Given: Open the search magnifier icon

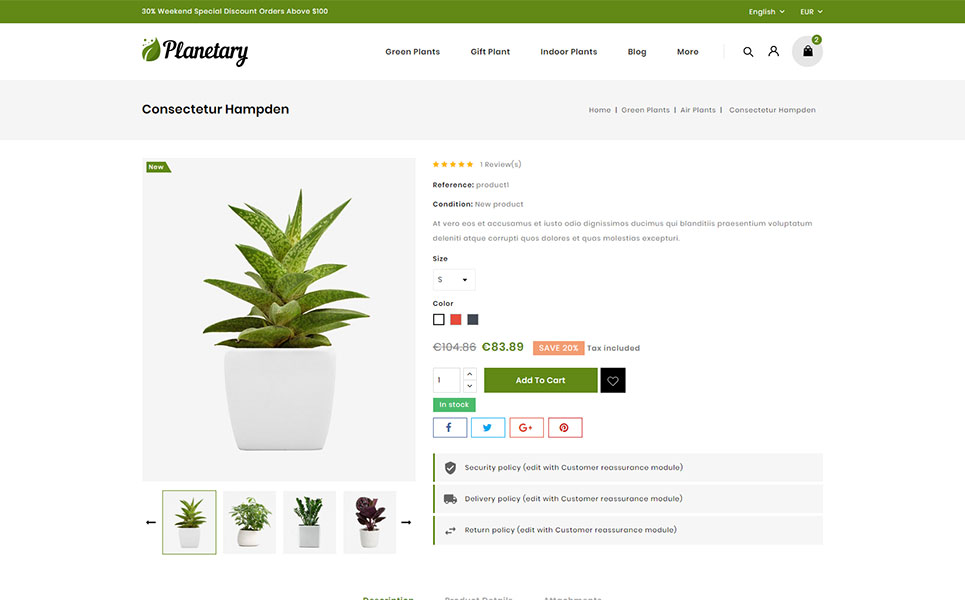Looking at the screenshot, I should [x=748, y=52].
